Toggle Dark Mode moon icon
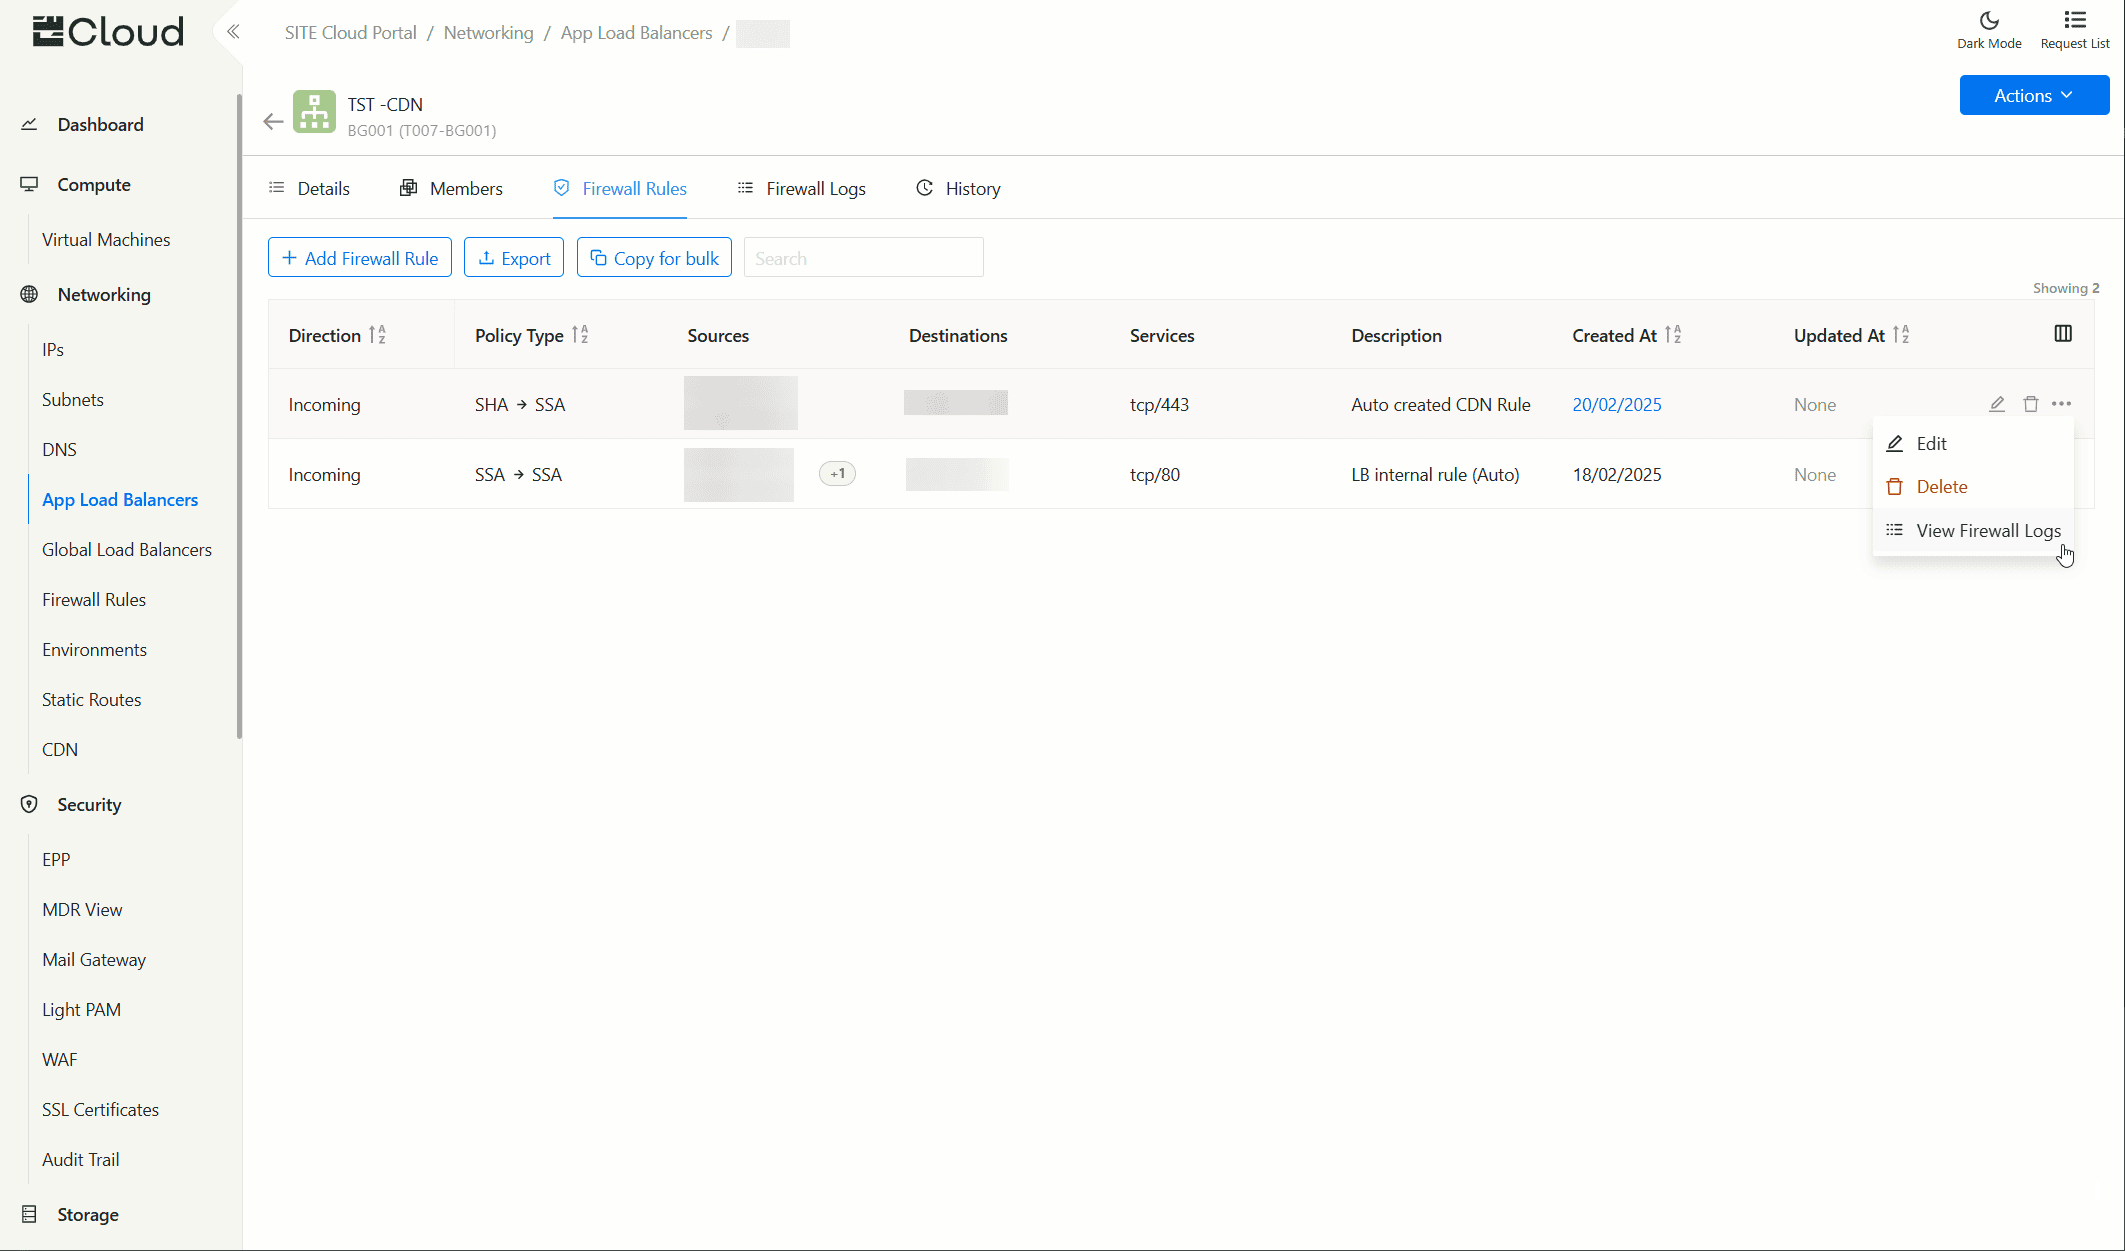The image size is (2125, 1251). (x=1989, y=21)
